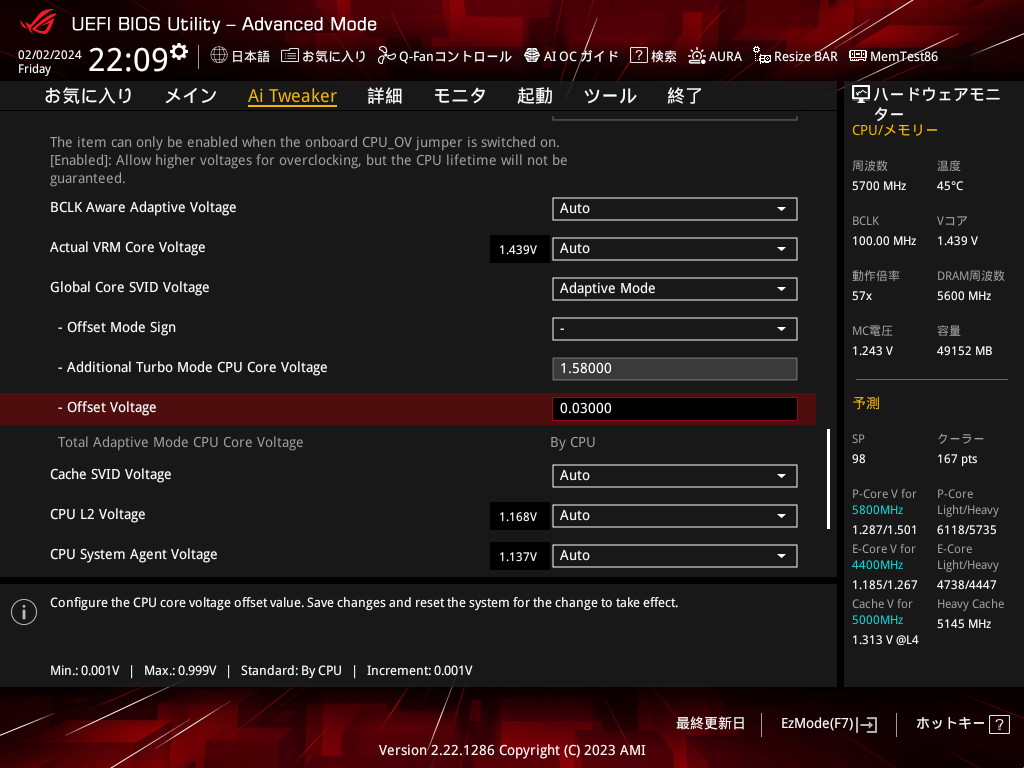The width and height of the screenshot is (1024, 768).
Task: Open the お気に入り tab
Action: pos(88,96)
